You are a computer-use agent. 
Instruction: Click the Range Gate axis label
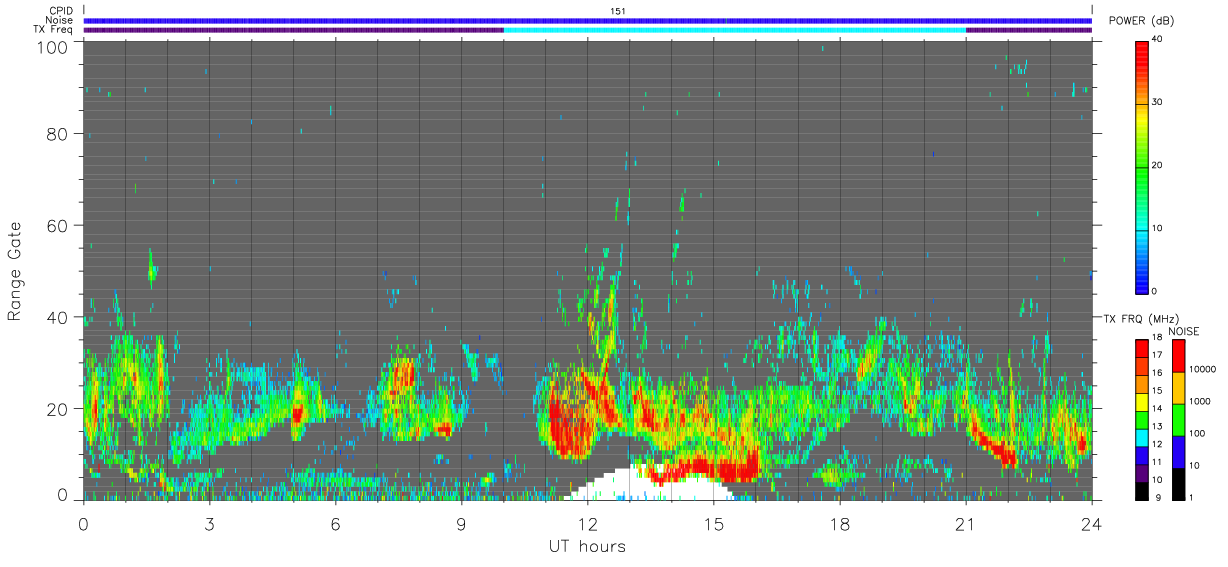point(15,269)
